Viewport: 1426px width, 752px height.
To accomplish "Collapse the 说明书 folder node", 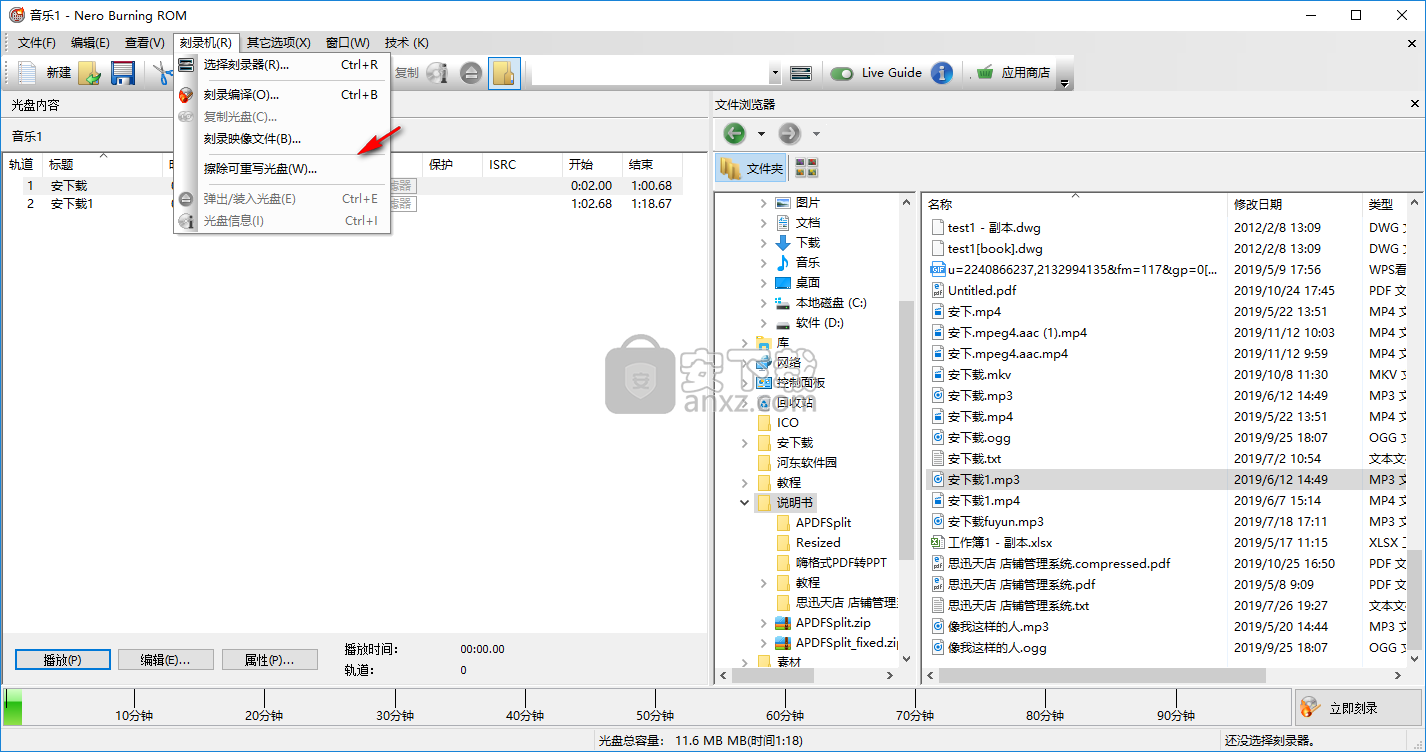I will pos(745,502).
